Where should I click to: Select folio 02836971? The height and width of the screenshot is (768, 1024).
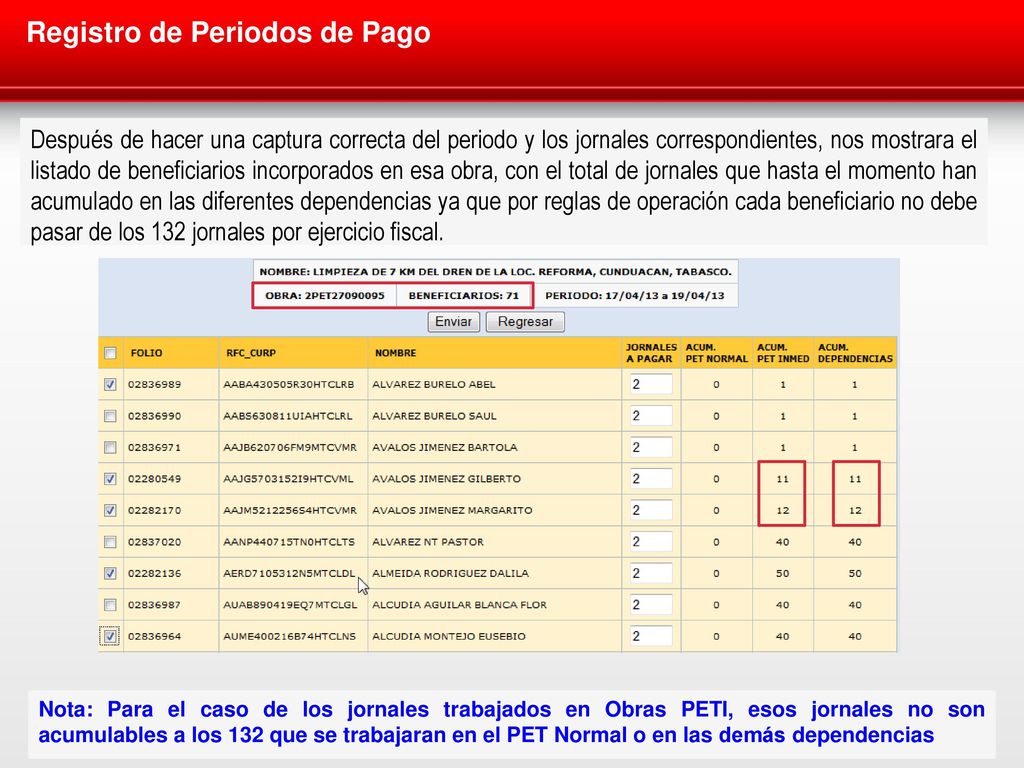point(154,447)
